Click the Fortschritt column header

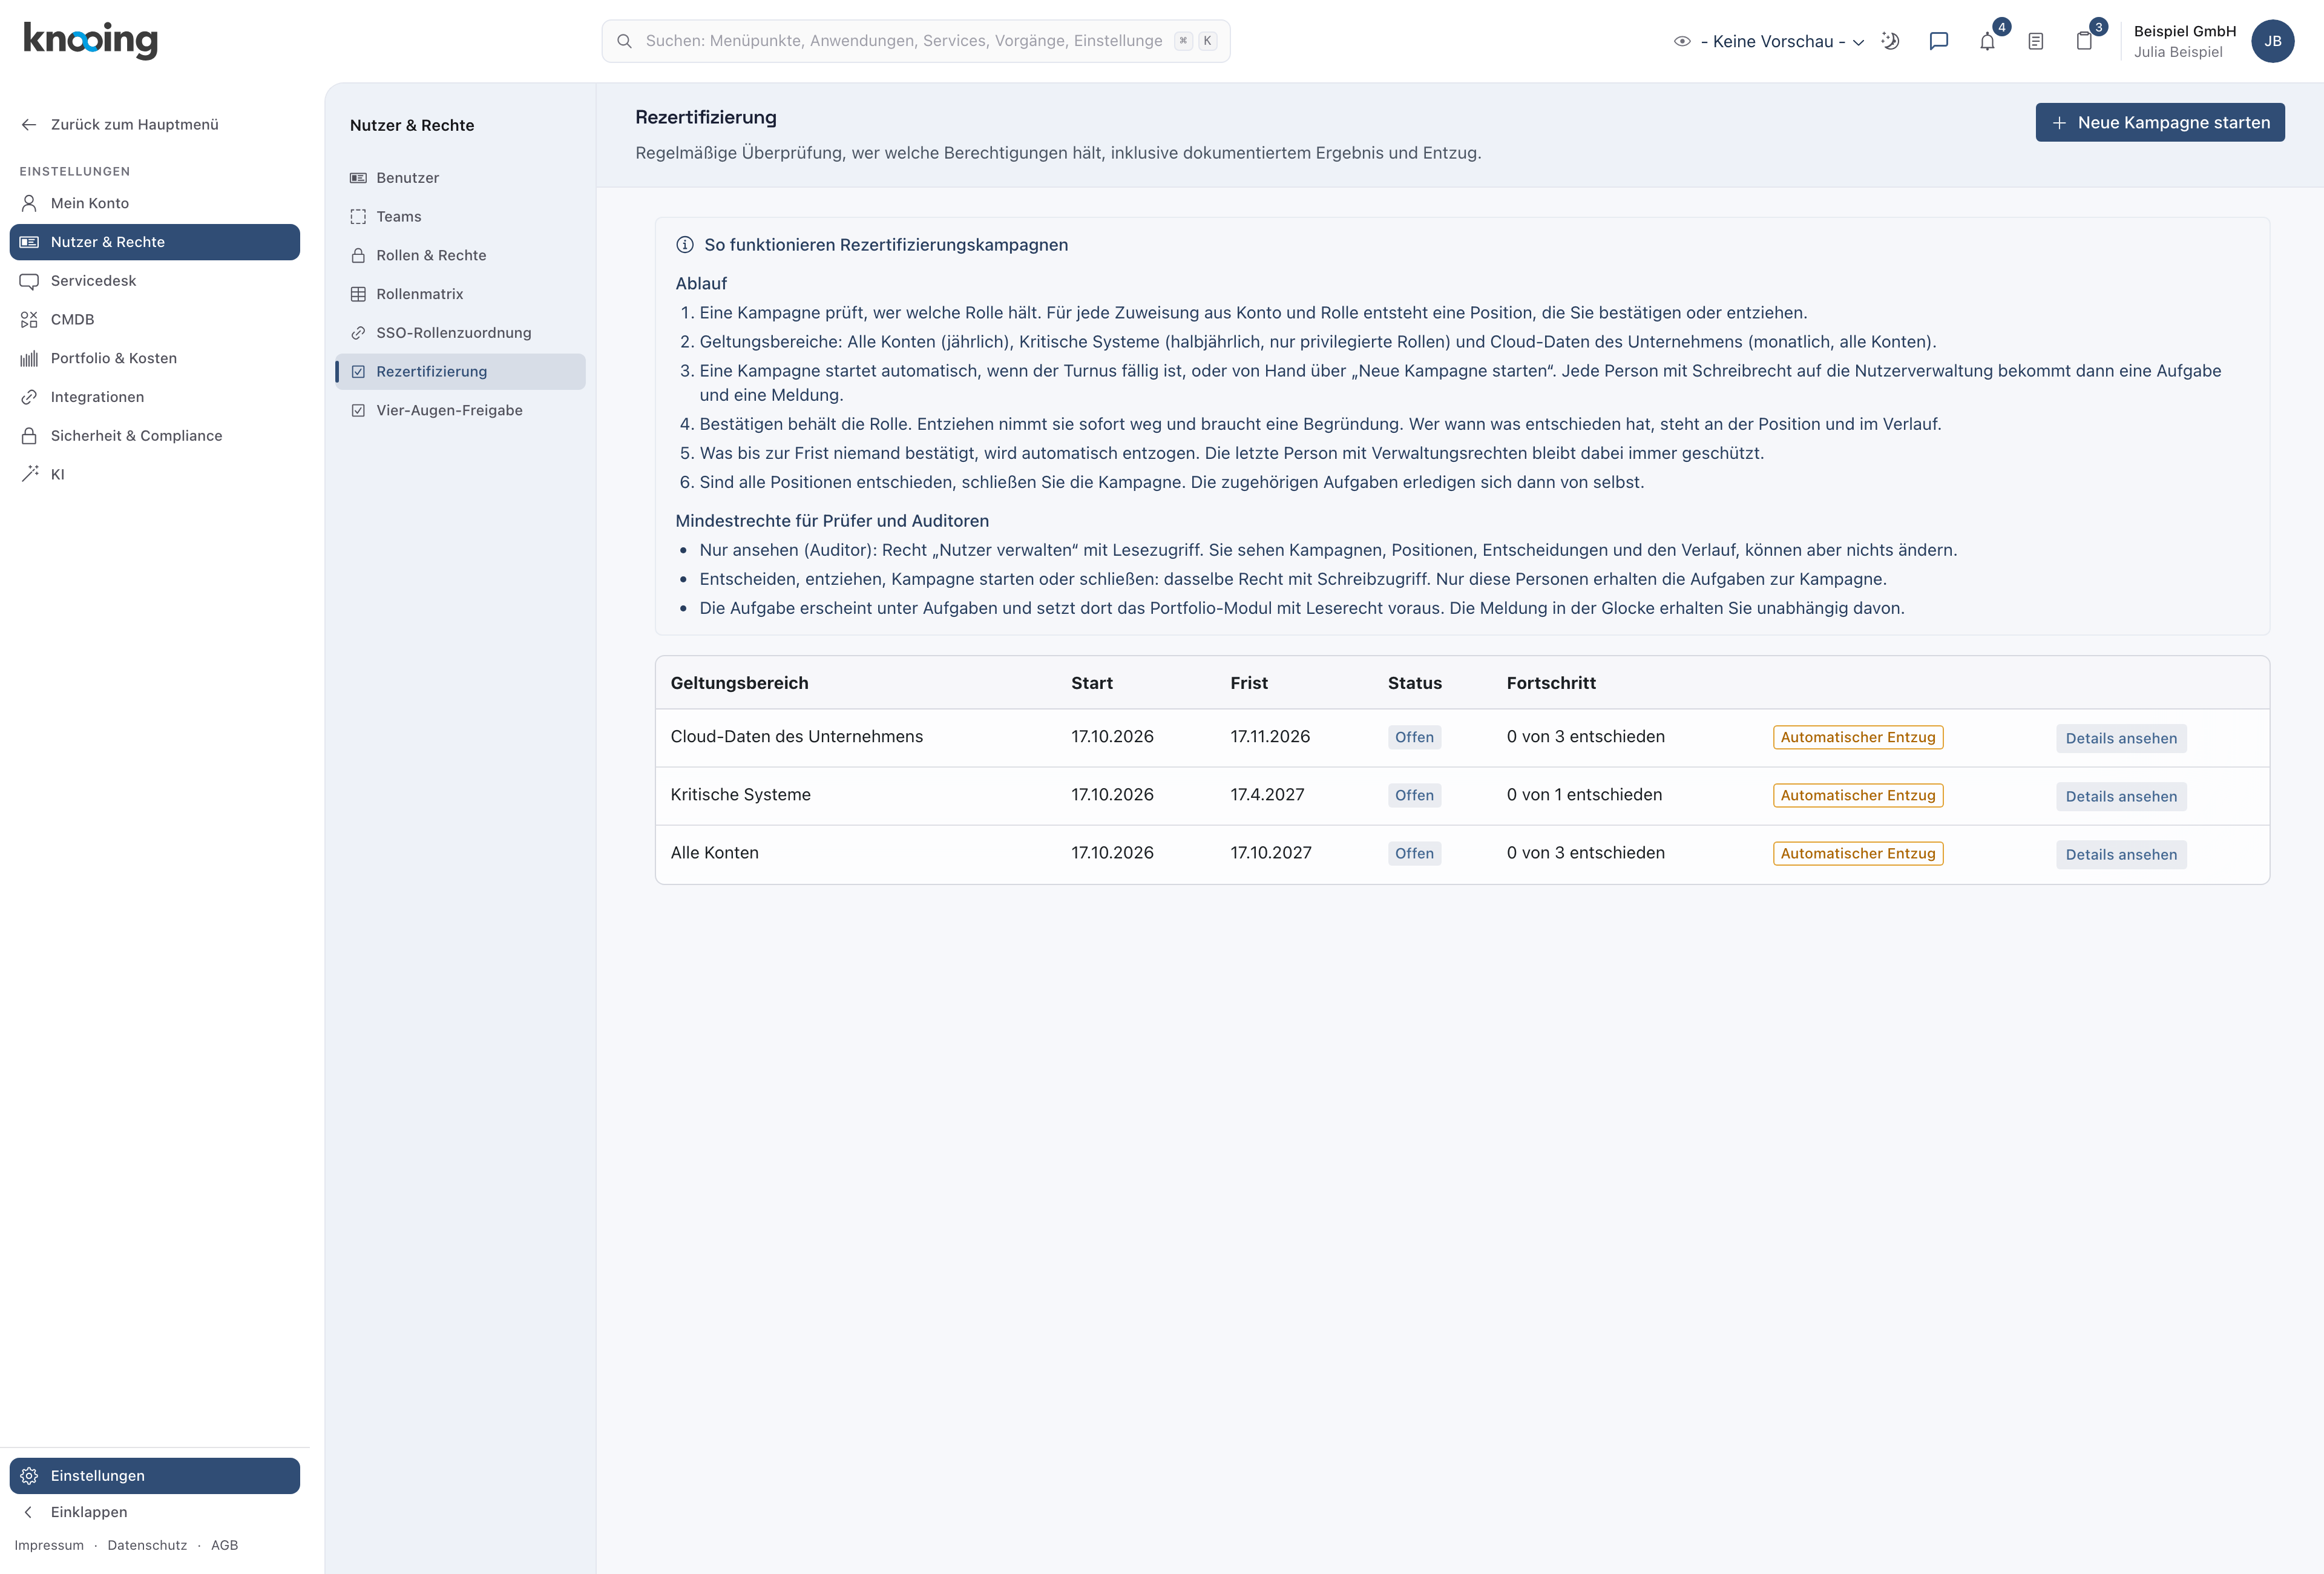[1551, 683]
